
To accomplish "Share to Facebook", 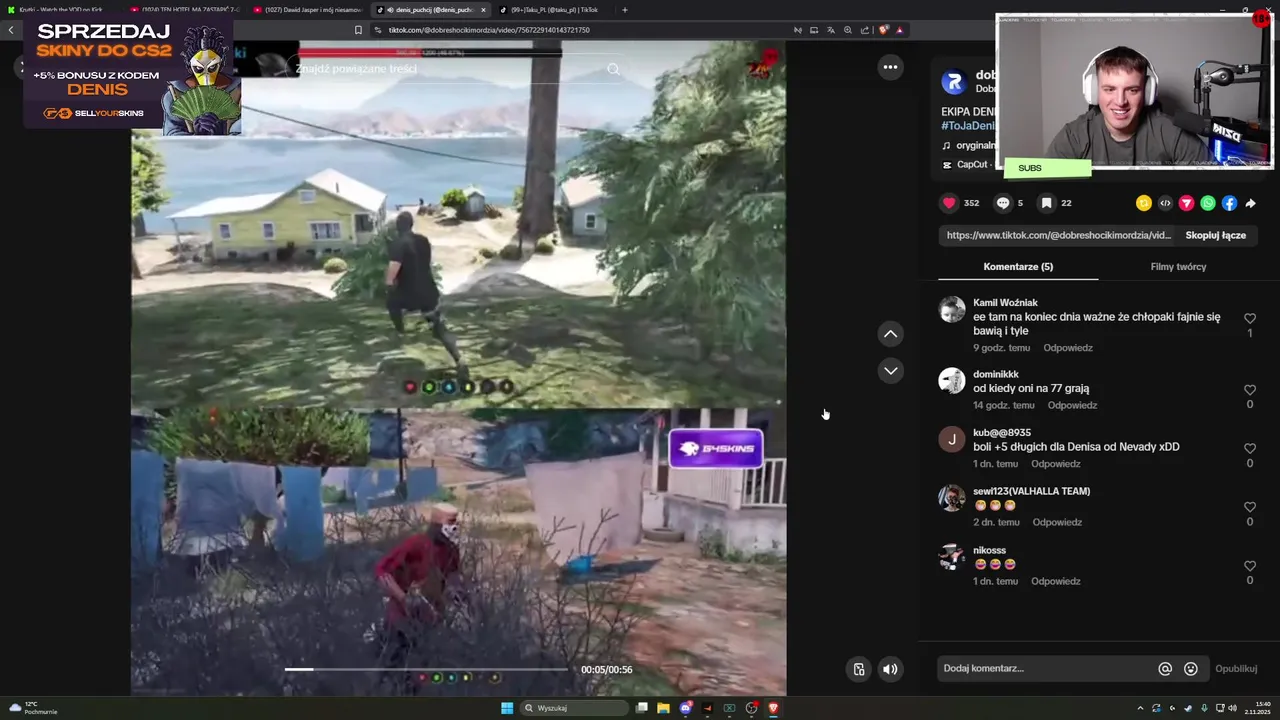I will click(x=1229, y=203).
